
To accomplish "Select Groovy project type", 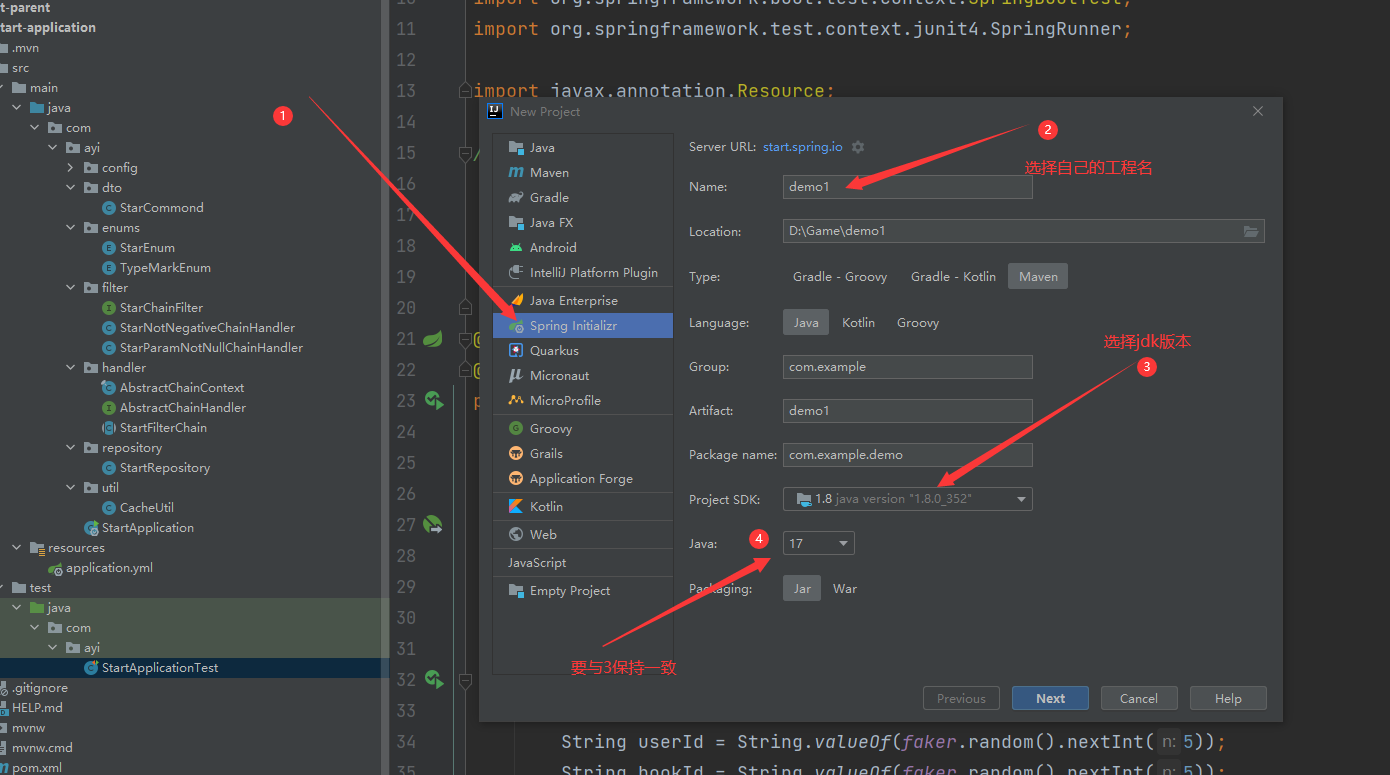I will click(583, 428).
